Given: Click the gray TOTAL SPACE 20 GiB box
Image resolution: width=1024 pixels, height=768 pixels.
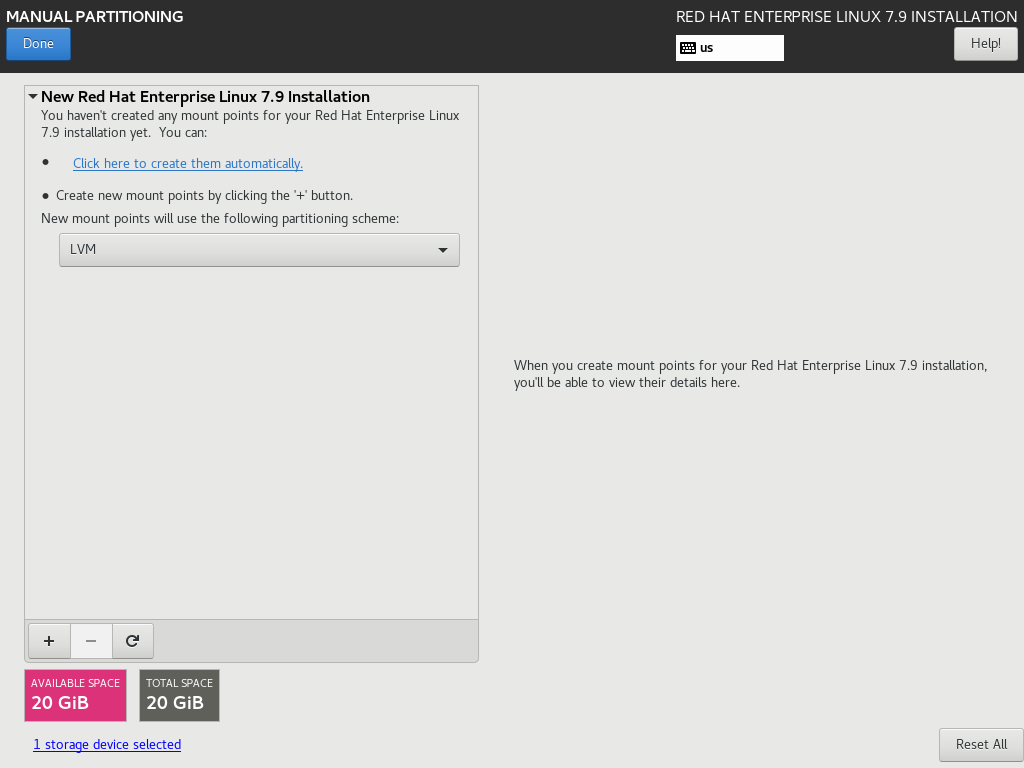Looking at the screenshot, I should (x=180, y=696).
